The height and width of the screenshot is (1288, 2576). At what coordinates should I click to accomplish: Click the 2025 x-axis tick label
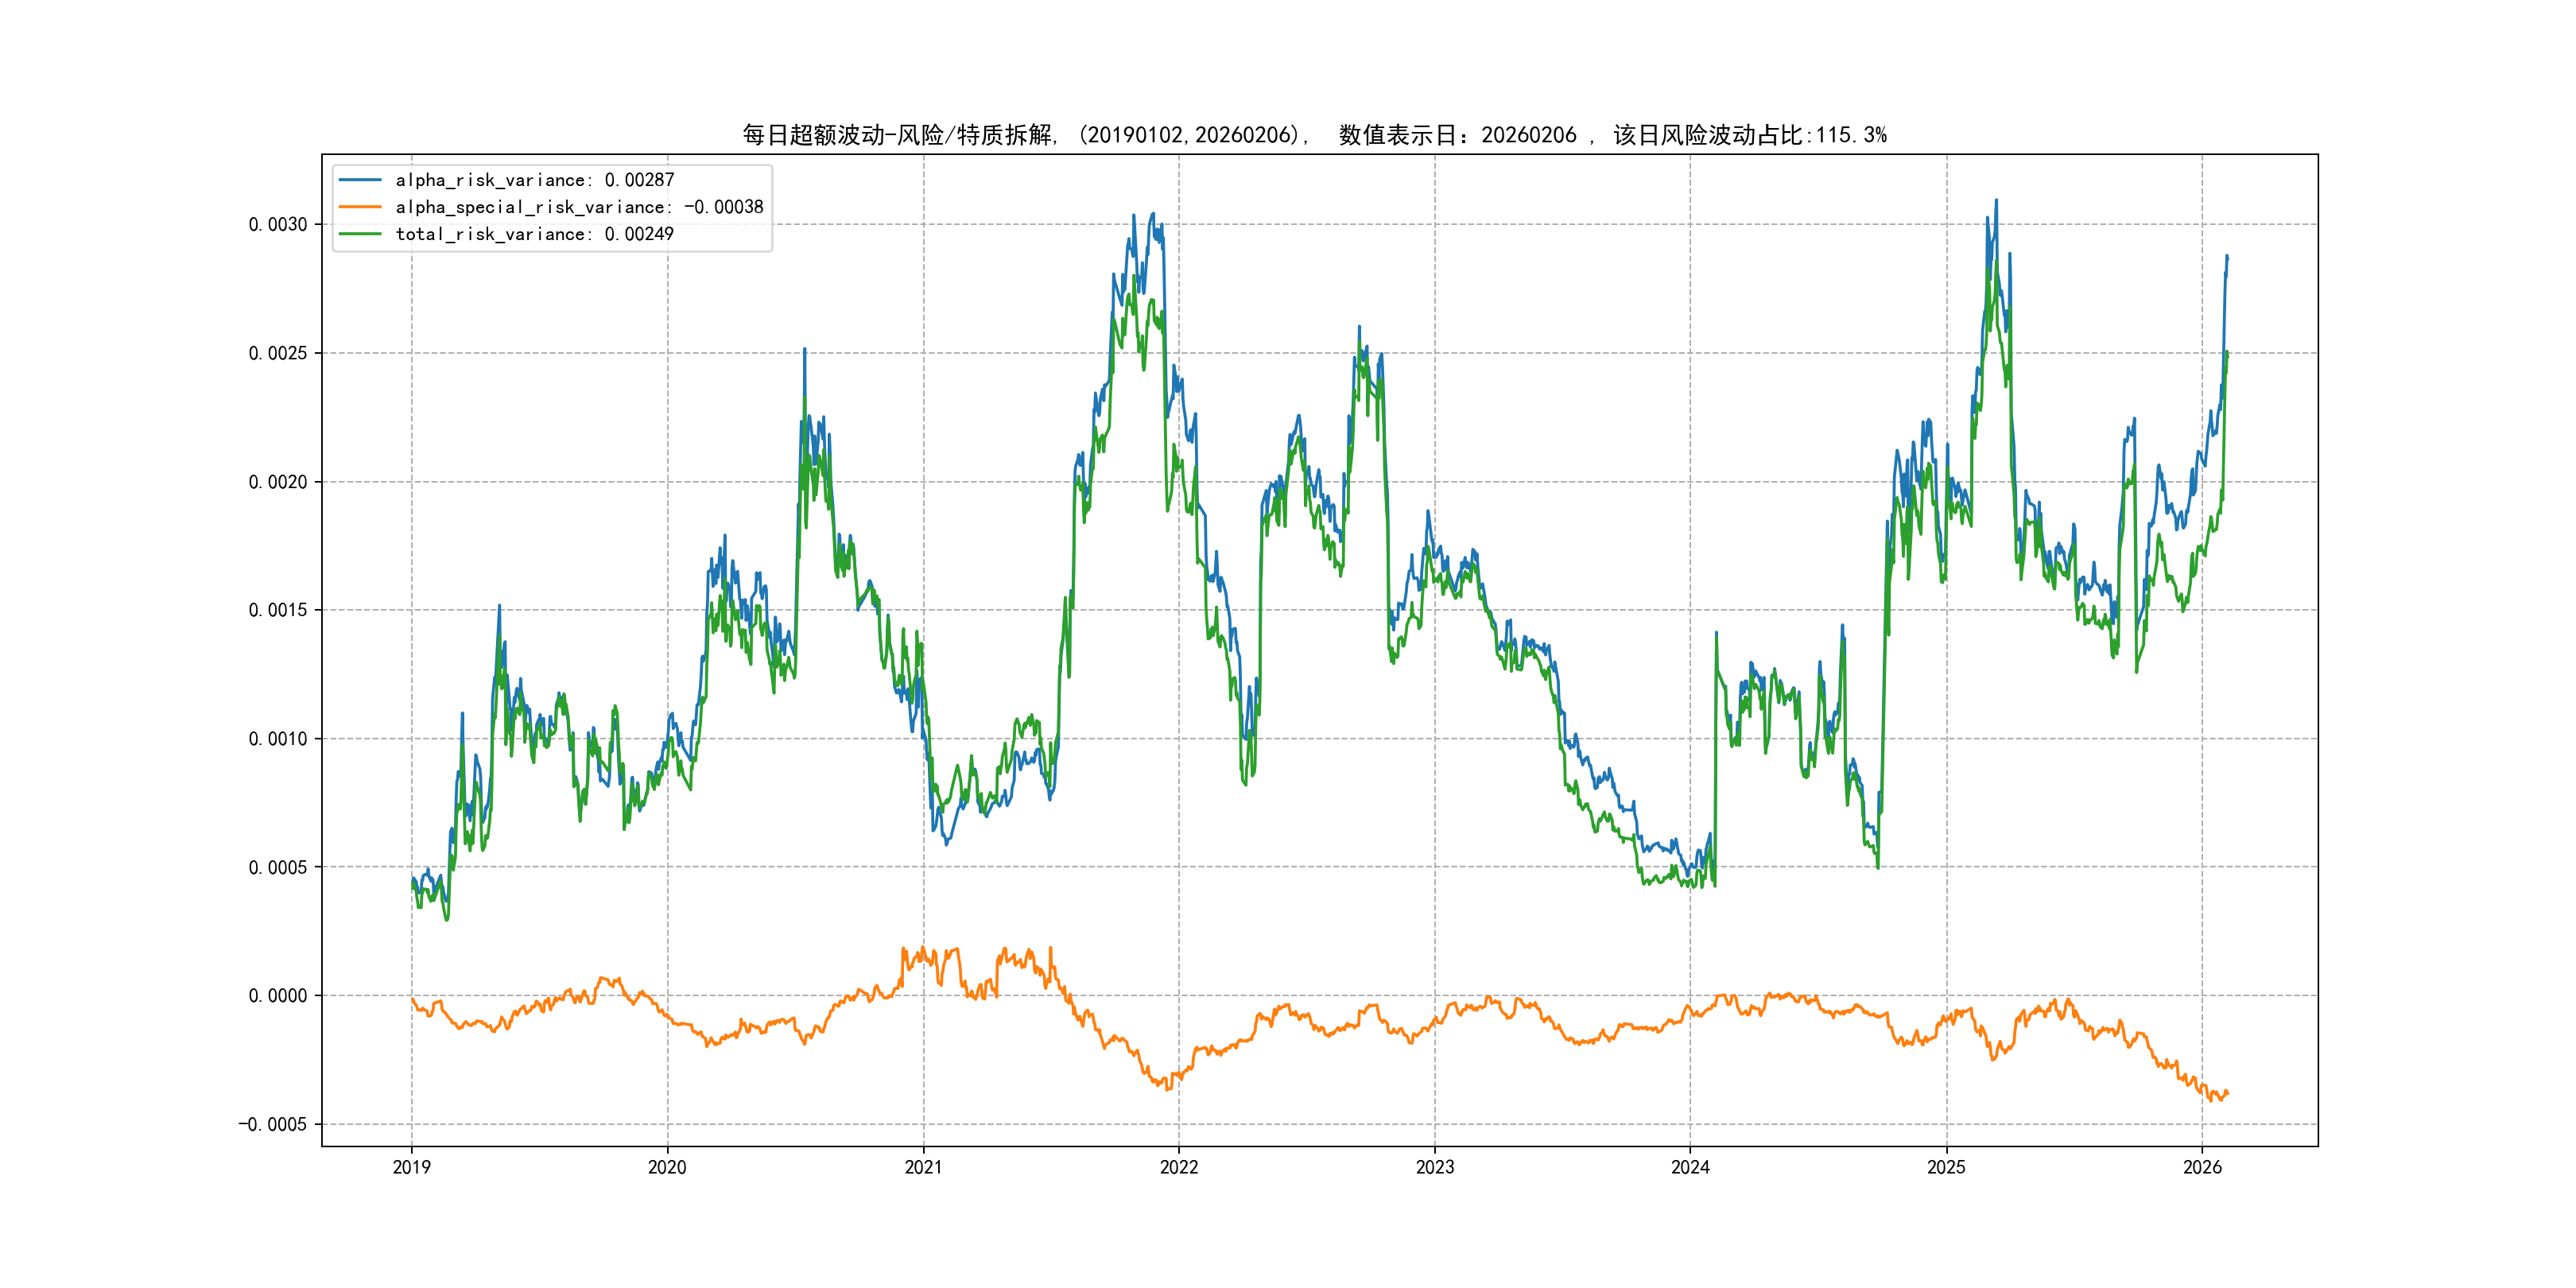tap(1946, 1167)
